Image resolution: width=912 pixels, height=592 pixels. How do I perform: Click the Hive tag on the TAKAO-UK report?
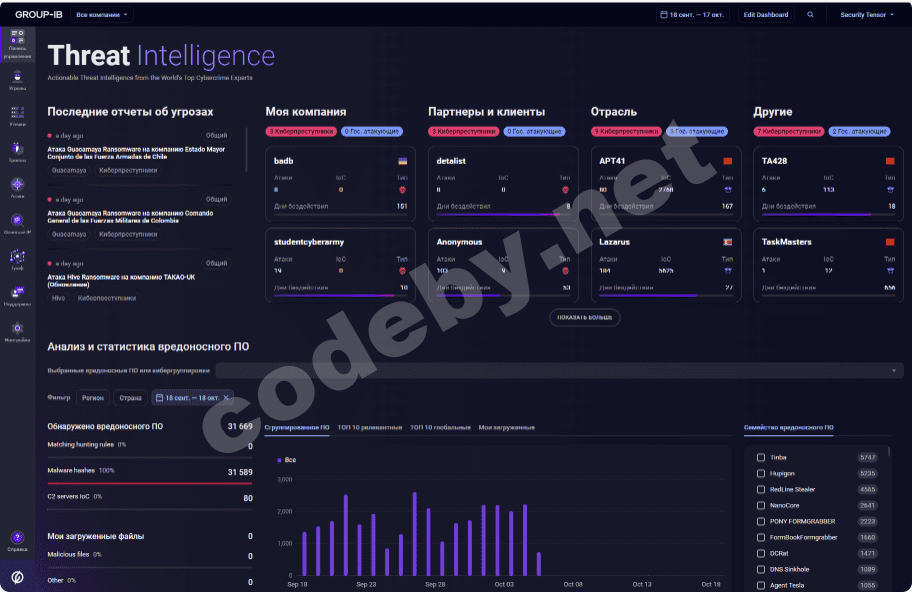58,298
